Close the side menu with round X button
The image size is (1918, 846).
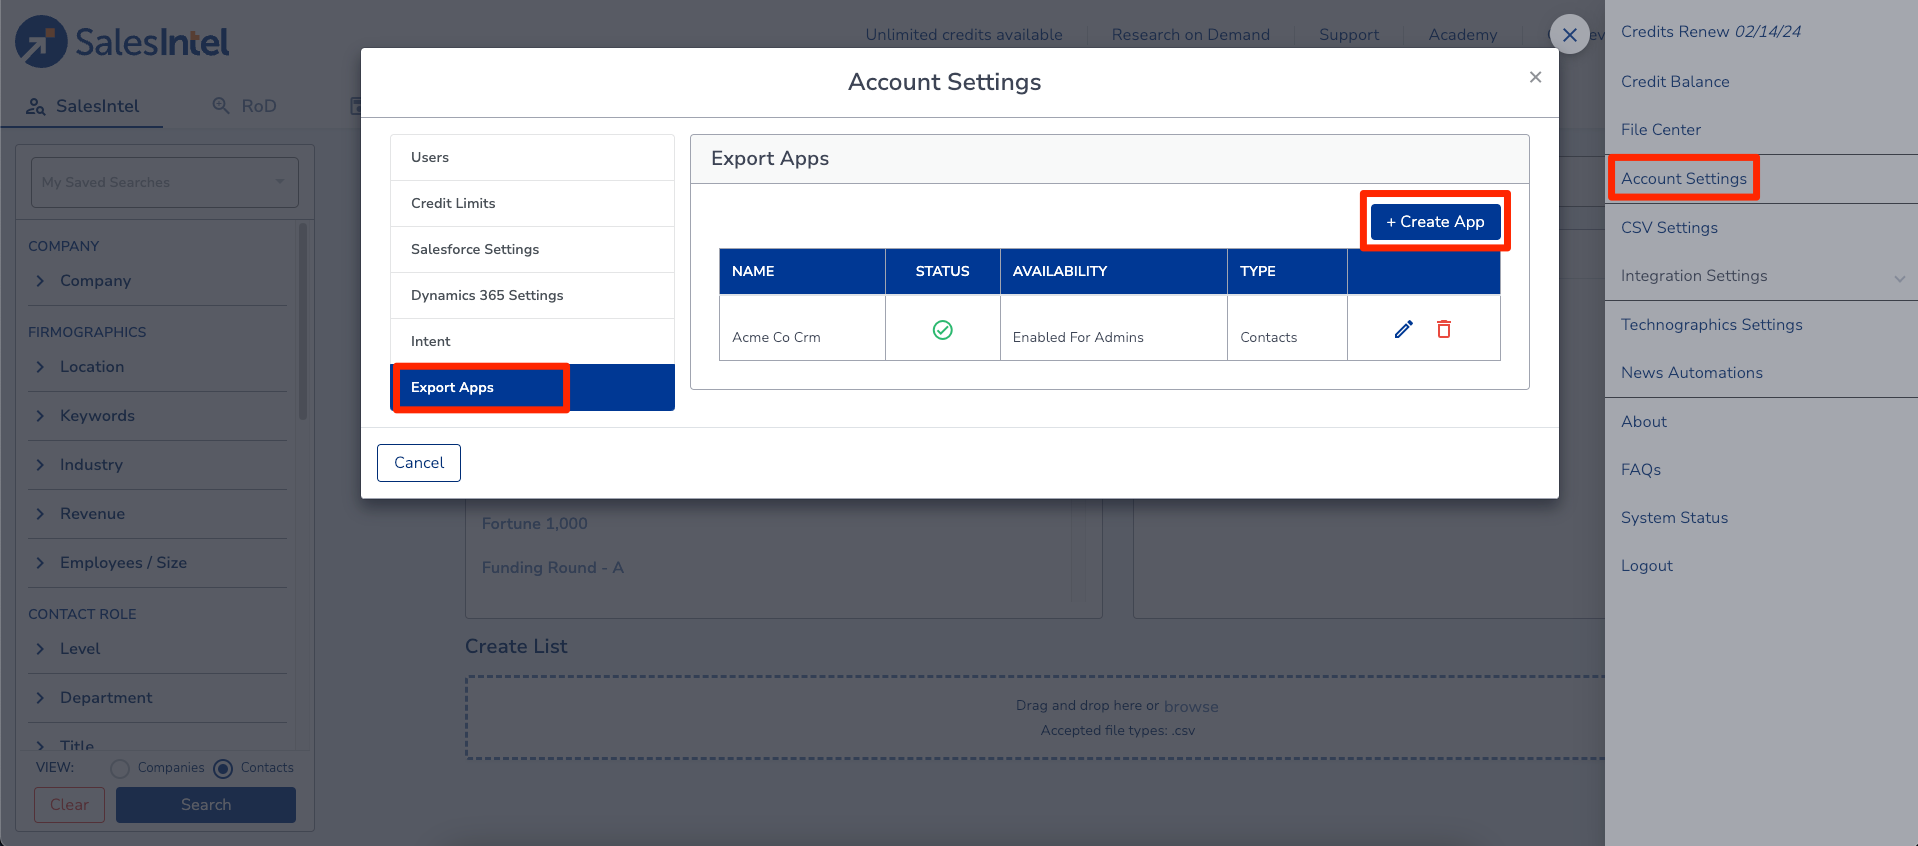click(1569, 35)
